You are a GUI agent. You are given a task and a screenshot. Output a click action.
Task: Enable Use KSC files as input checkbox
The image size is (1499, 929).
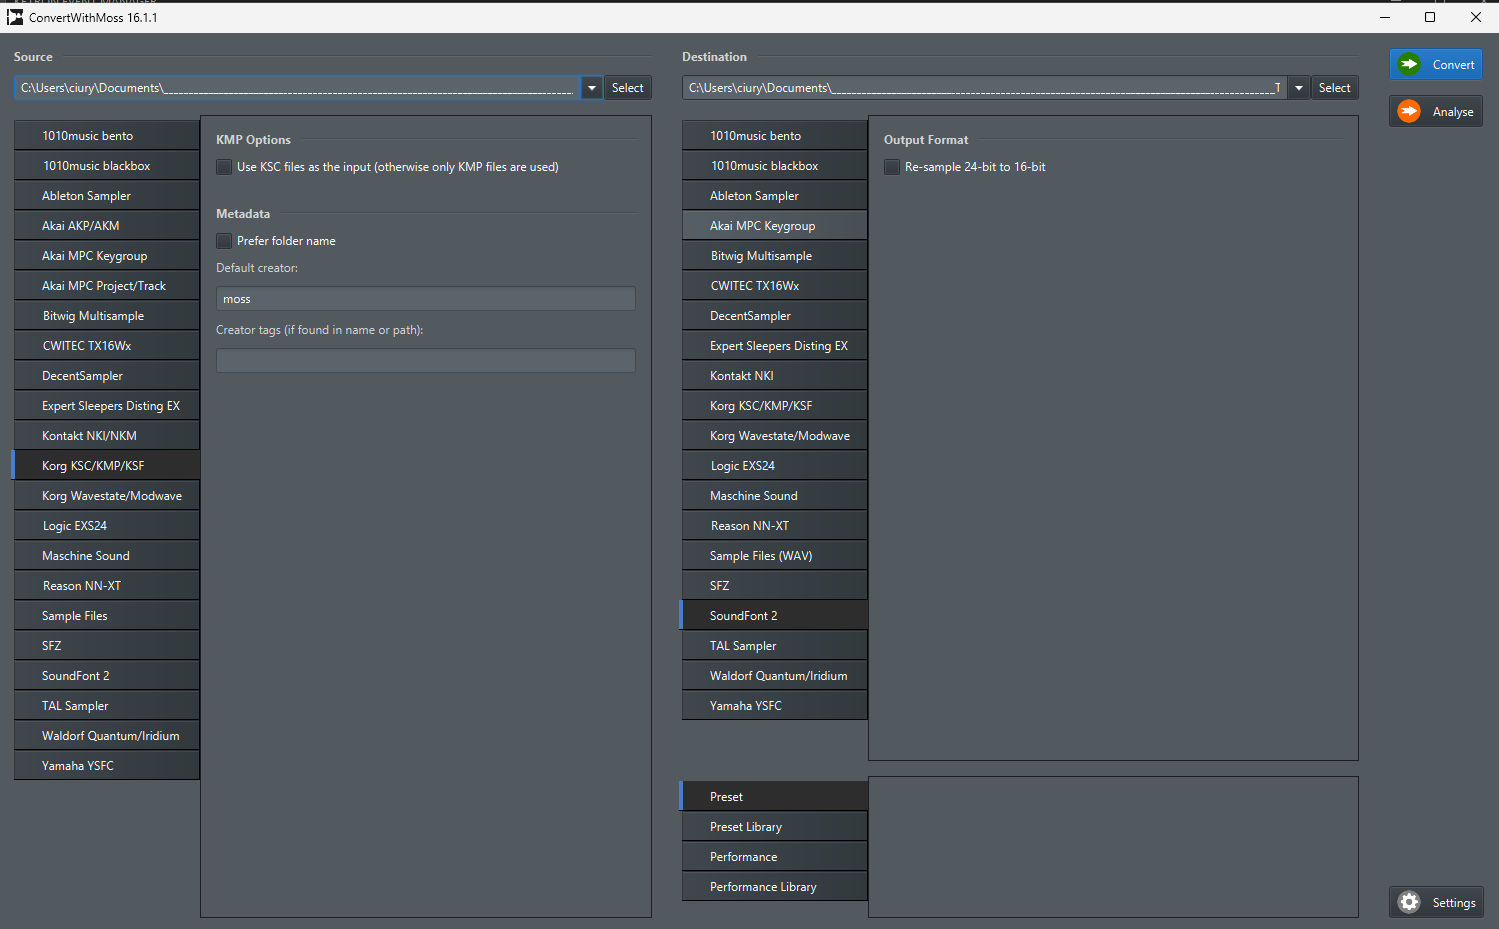pos(224,167)
